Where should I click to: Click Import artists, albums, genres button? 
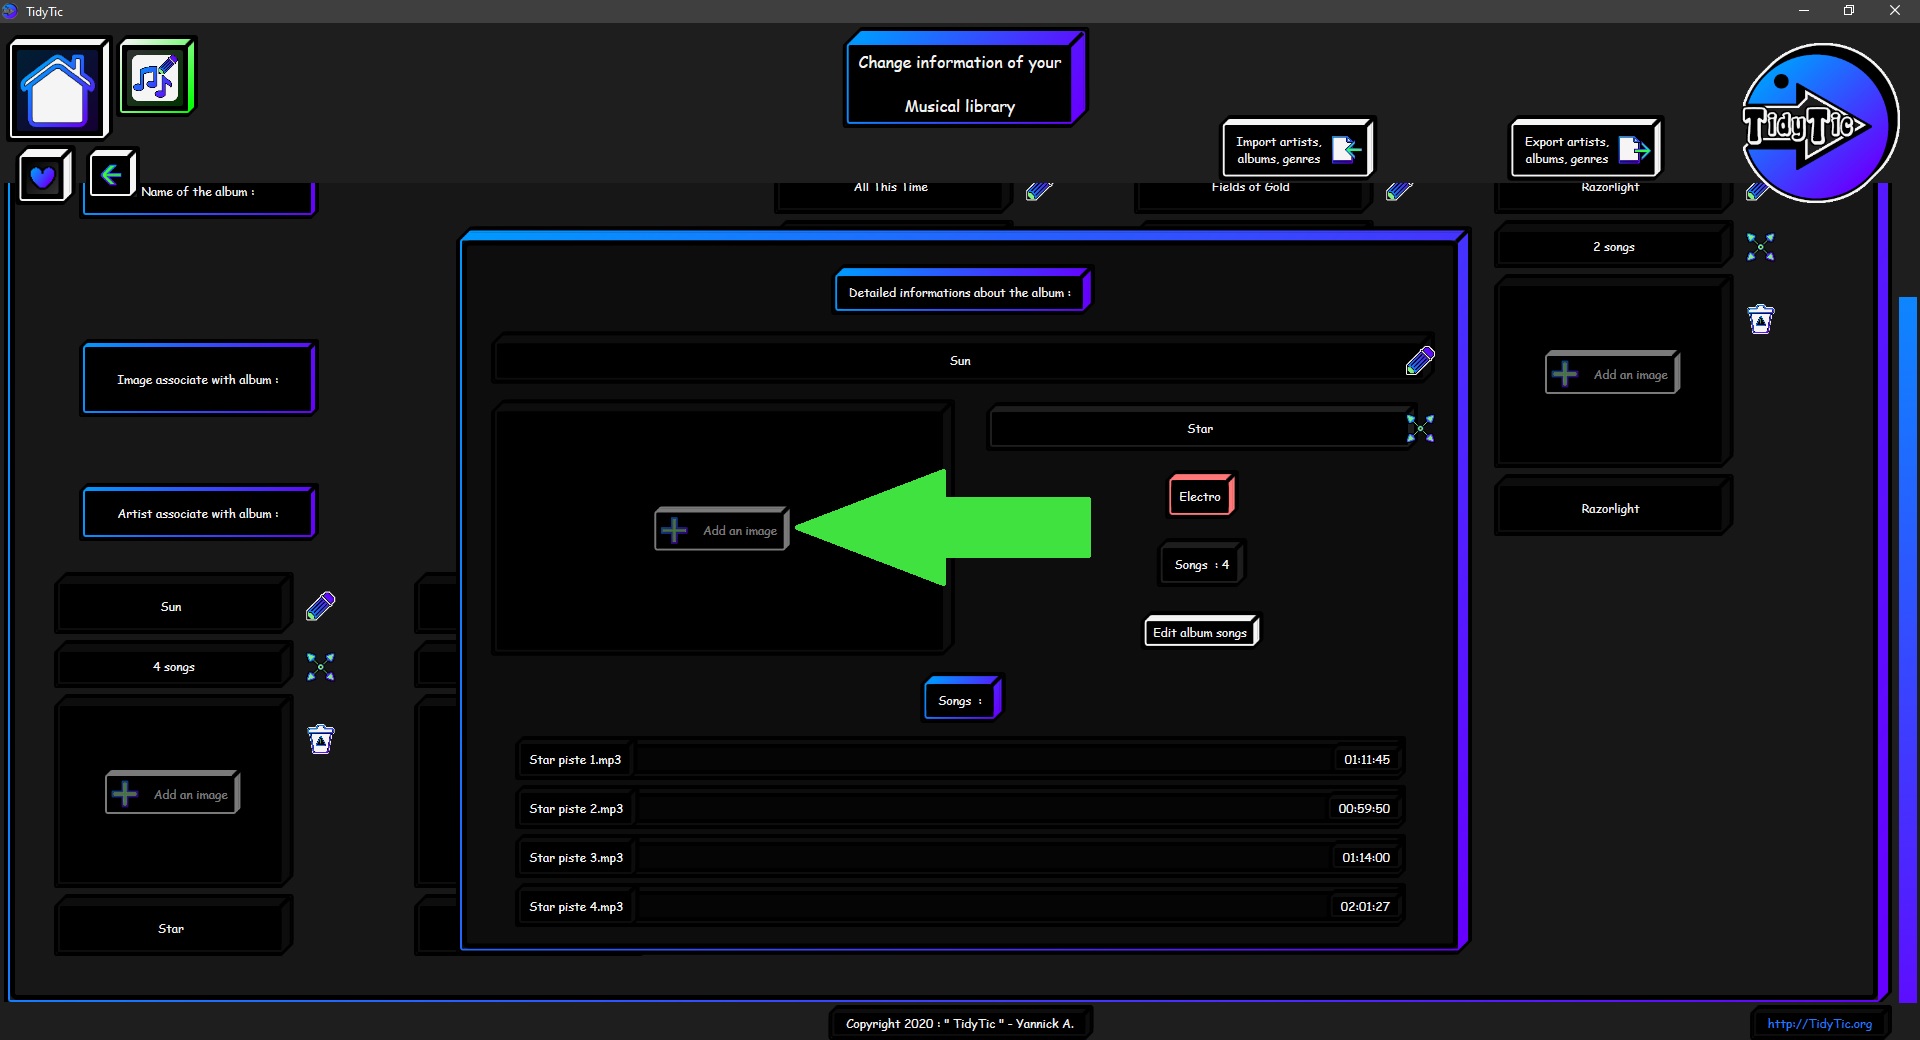[x=1297, y=150]
